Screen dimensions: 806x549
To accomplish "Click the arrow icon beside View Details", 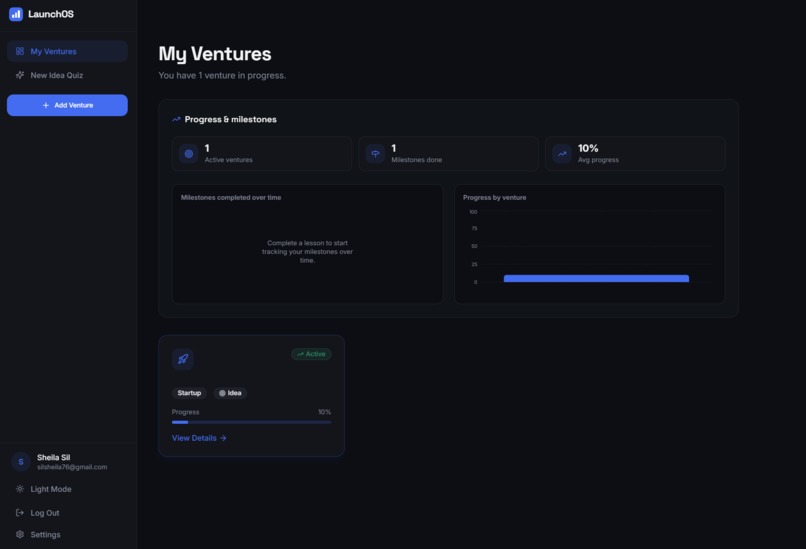I will [223, 438].
